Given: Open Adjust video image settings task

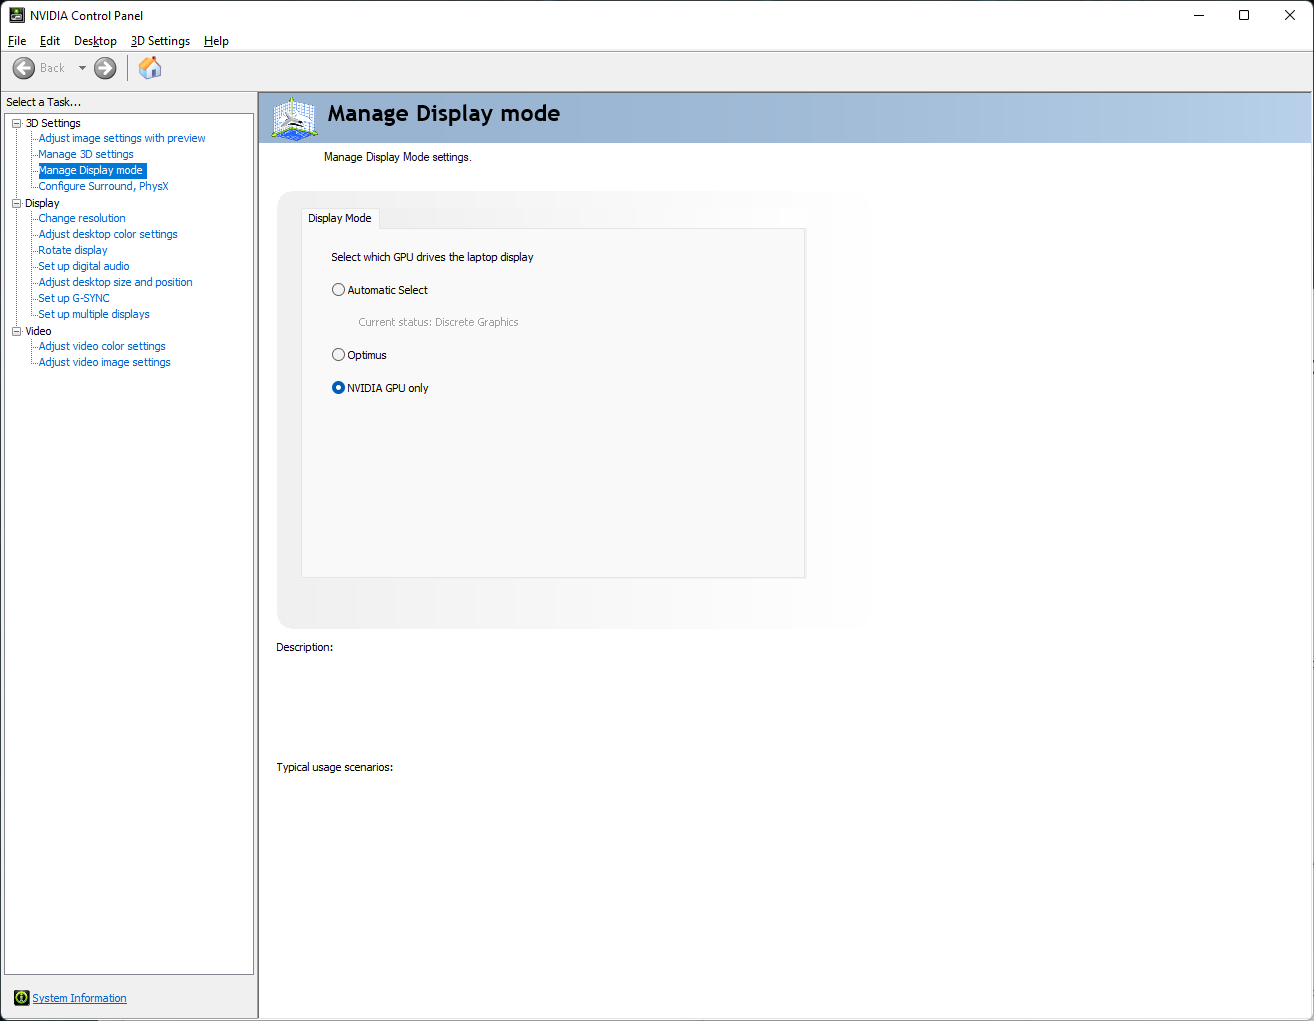Looking at the screenshot, I should (104, 362).
